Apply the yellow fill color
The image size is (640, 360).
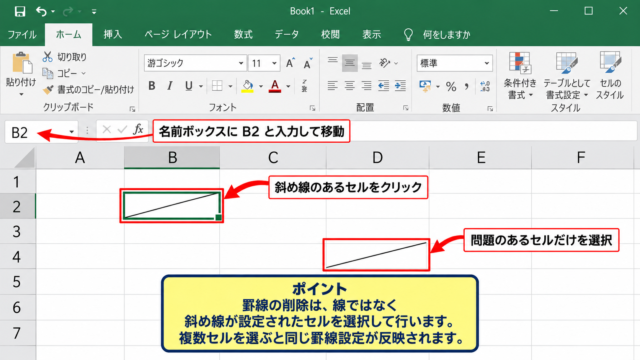[x=247, y=86]
